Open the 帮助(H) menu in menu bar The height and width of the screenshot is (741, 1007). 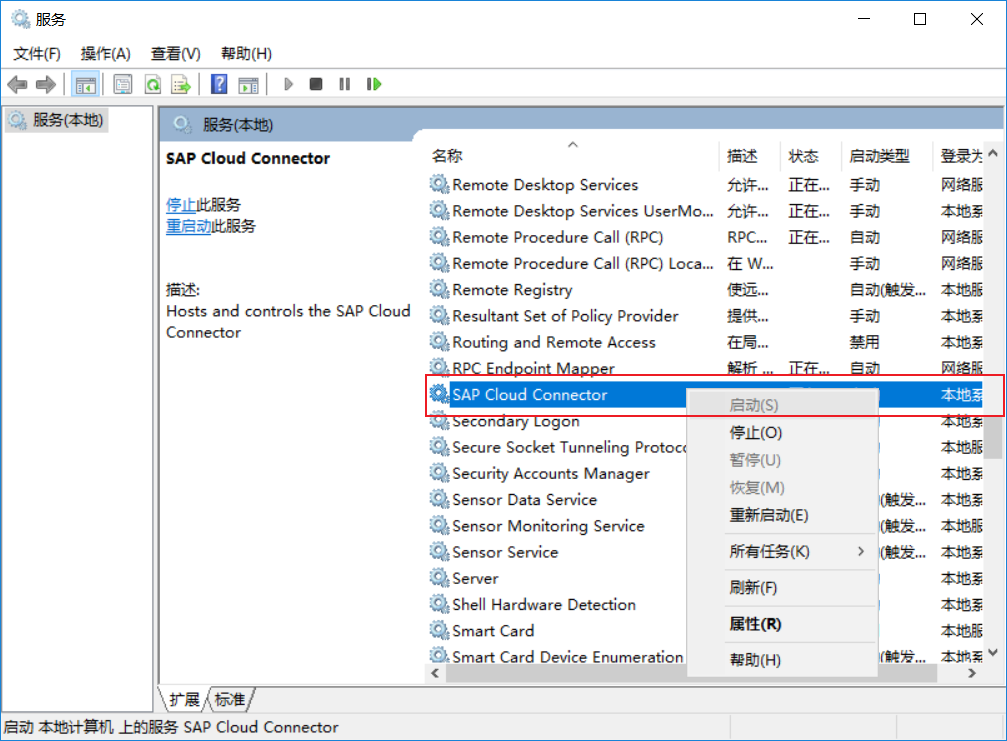[246, 53]
